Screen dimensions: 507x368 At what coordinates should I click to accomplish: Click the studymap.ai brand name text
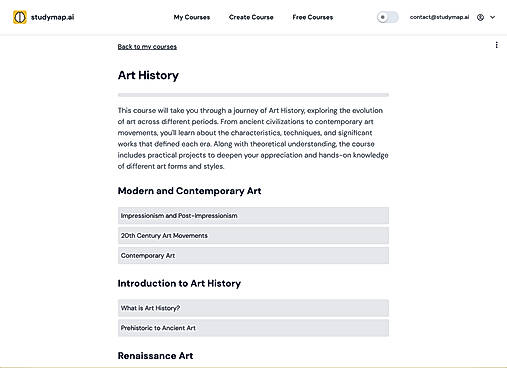pos(53,17)
